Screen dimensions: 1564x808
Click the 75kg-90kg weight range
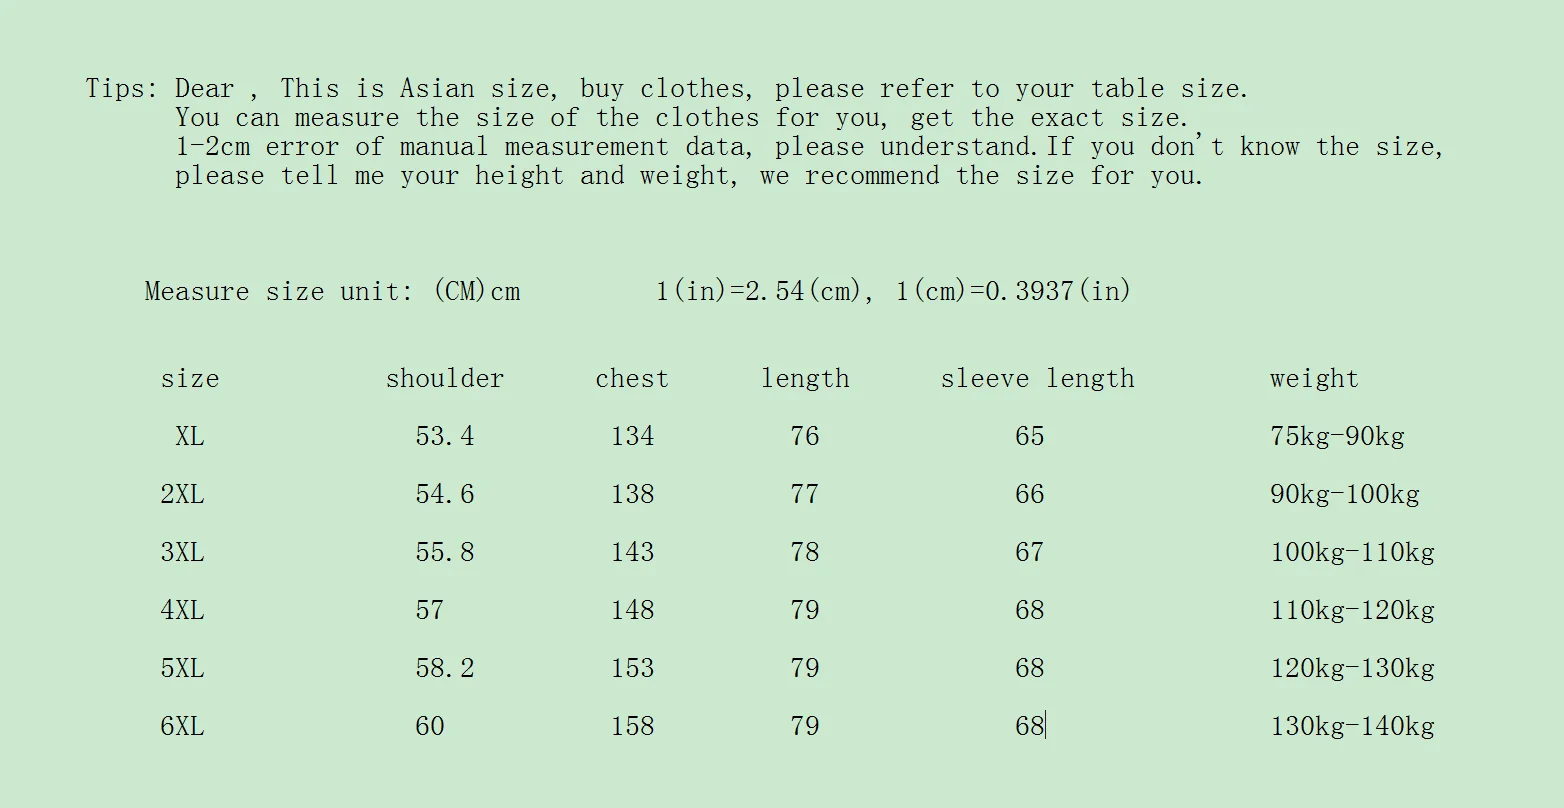coord(1338,437)
